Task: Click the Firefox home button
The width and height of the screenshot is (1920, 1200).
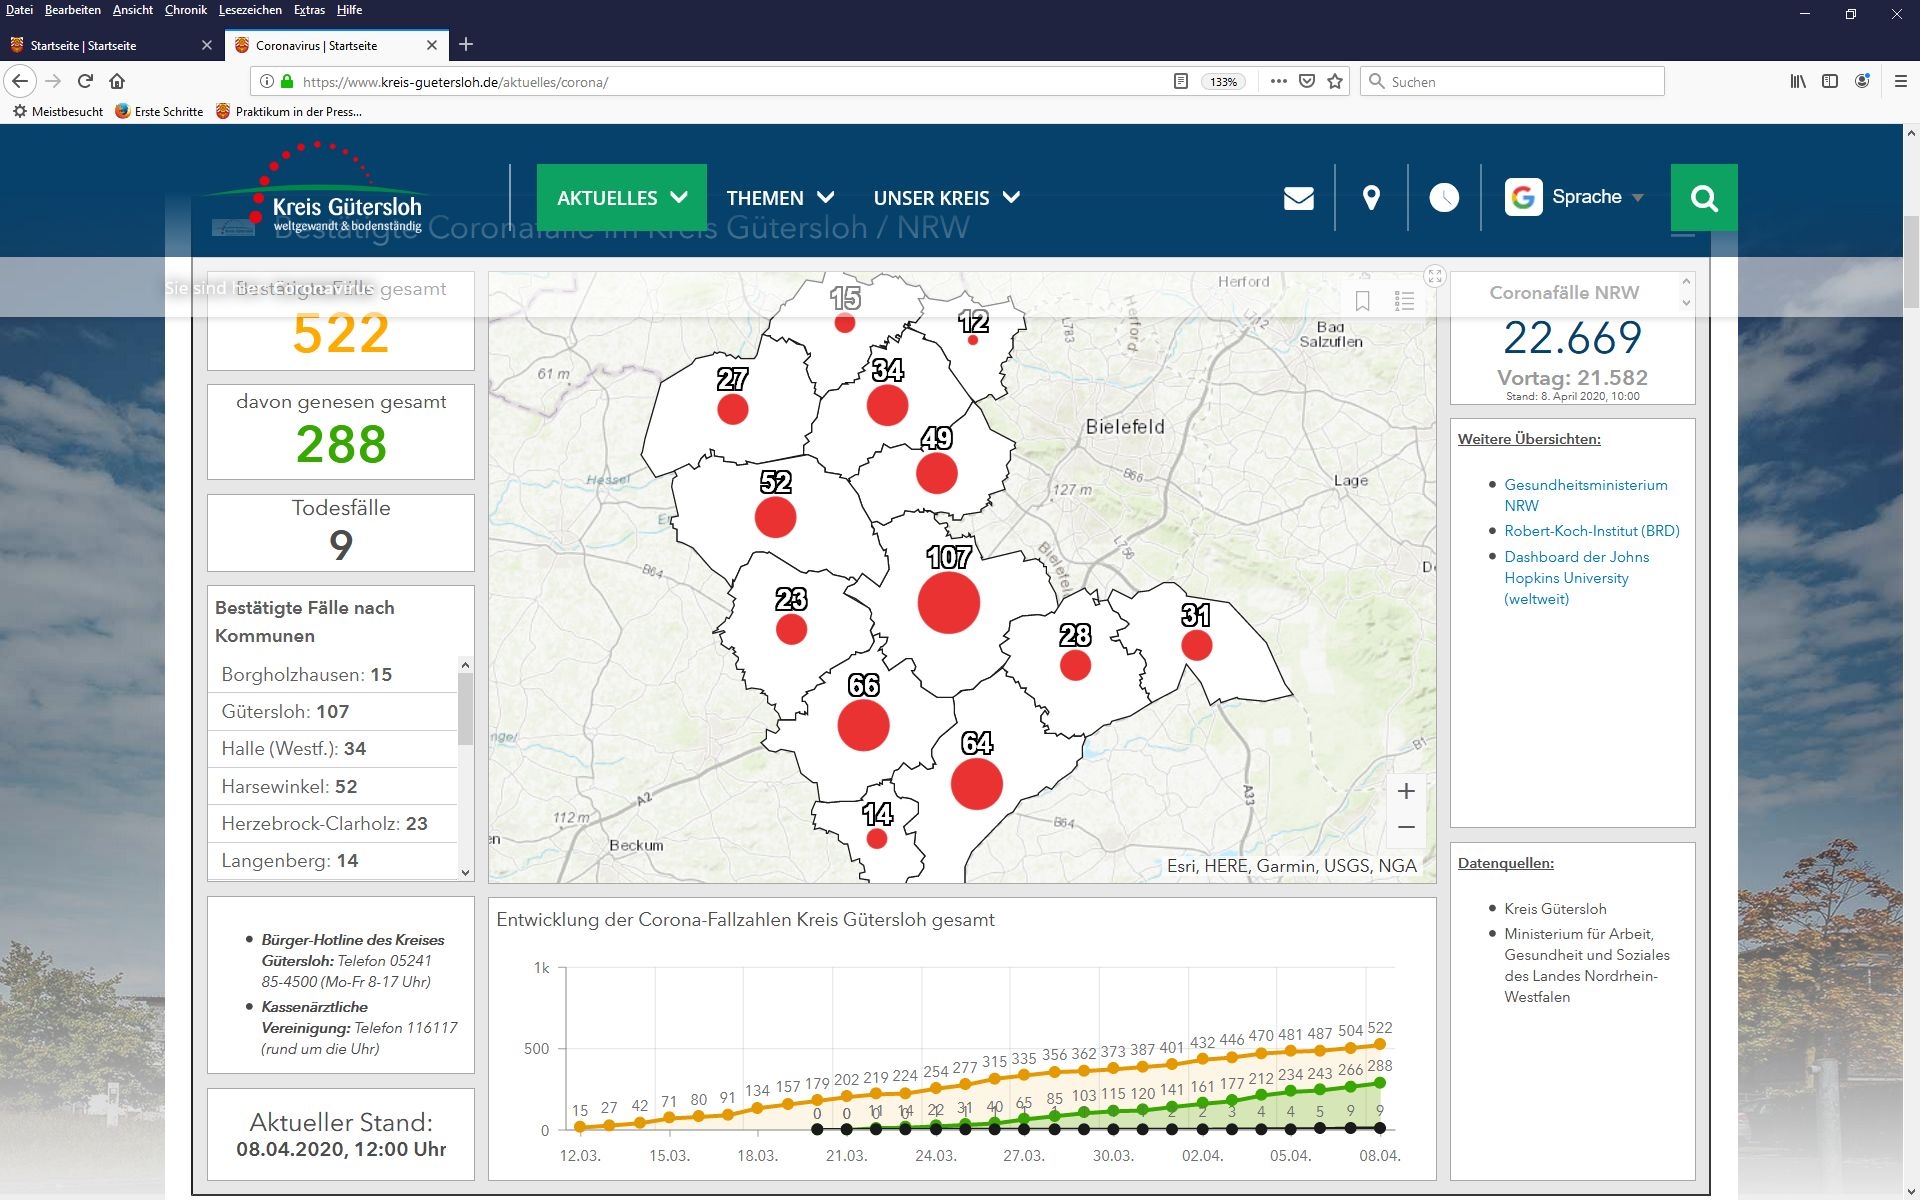Action: tap(117, 81)
